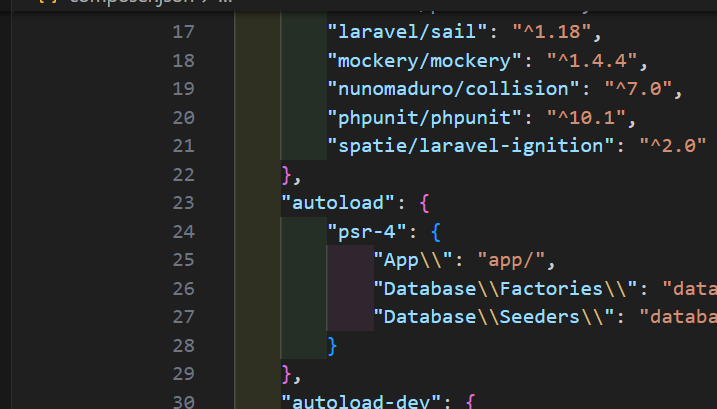Select line number 26 in the gutter
717x409 pixels.
(183, 289)
